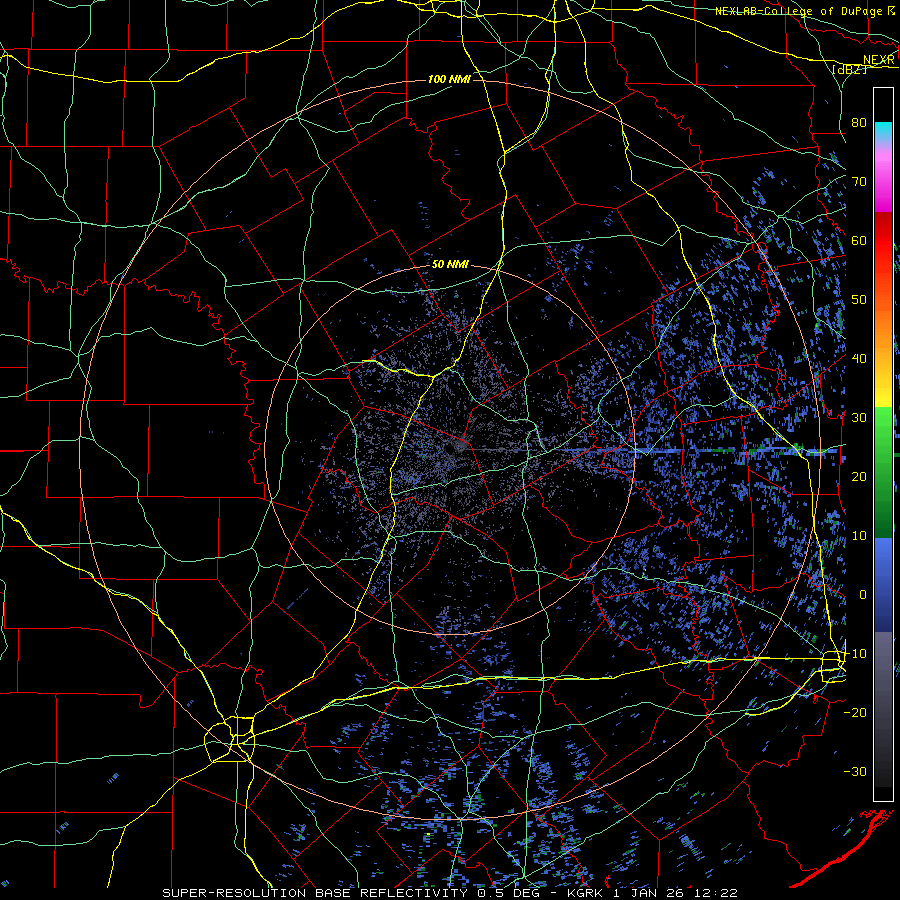
Task: Click the 12:22 timestamp in the caption
Action: (x=718, y=893)
